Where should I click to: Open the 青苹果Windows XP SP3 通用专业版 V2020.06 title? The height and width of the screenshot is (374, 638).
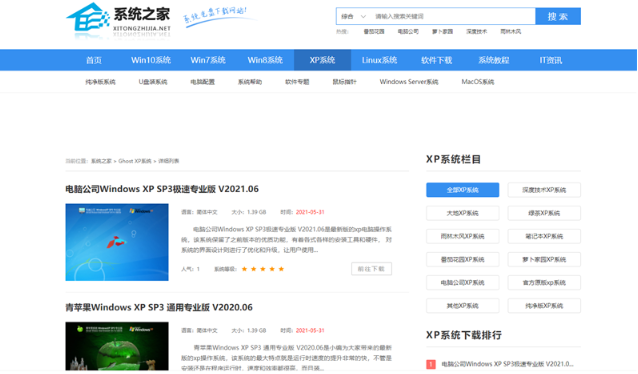159,307
